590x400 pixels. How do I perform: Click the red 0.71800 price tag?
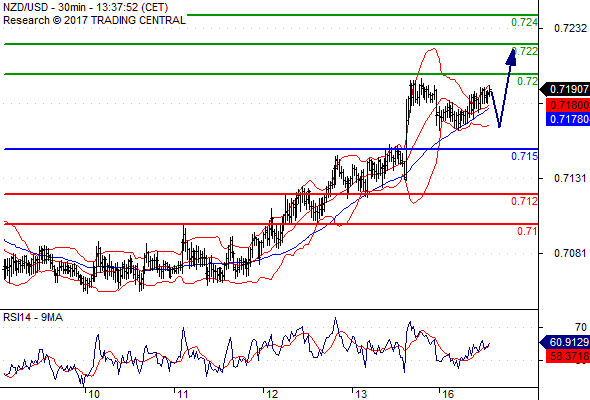tap(568, 105)
